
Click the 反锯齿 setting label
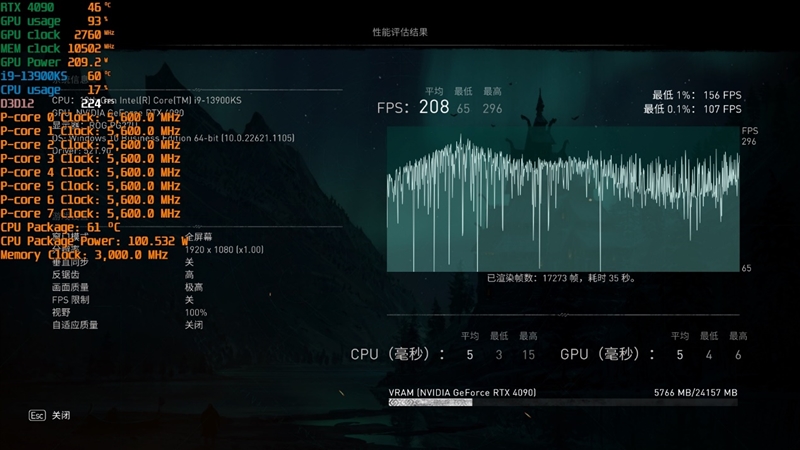tap(66, 274)
